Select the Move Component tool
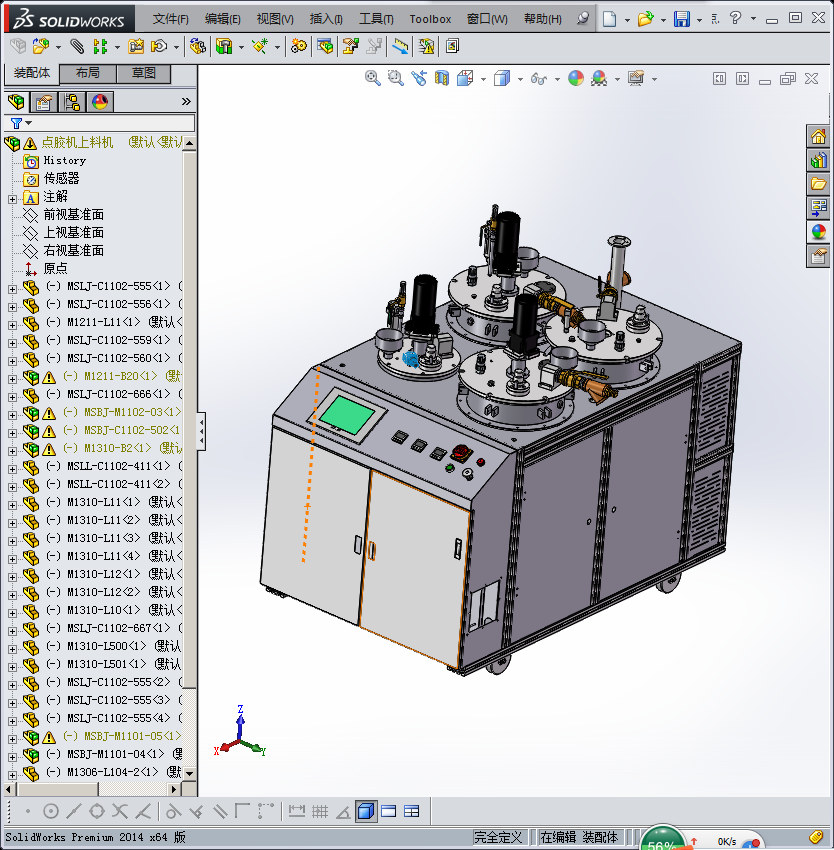The image size is (834, 850). click(x=159, y=47)
